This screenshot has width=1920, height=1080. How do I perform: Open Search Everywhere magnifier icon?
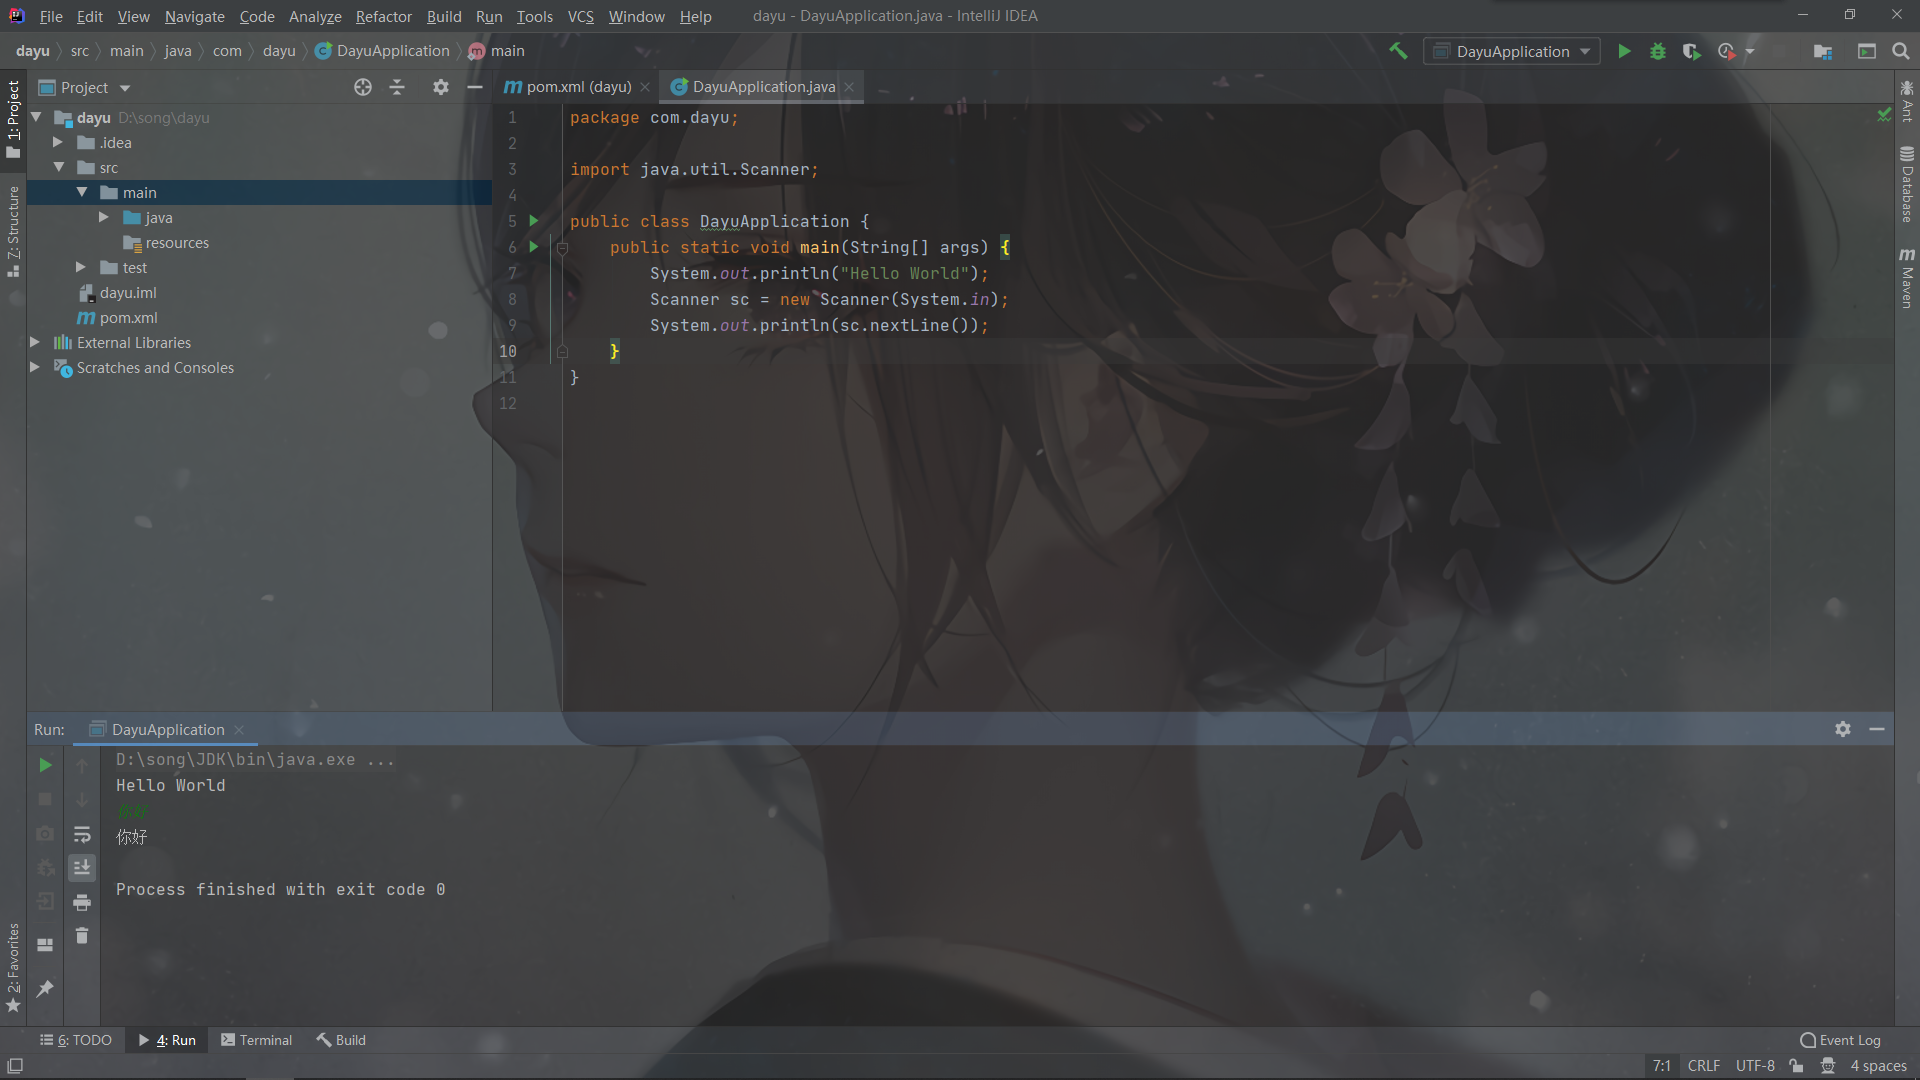tap(1901, 51)
